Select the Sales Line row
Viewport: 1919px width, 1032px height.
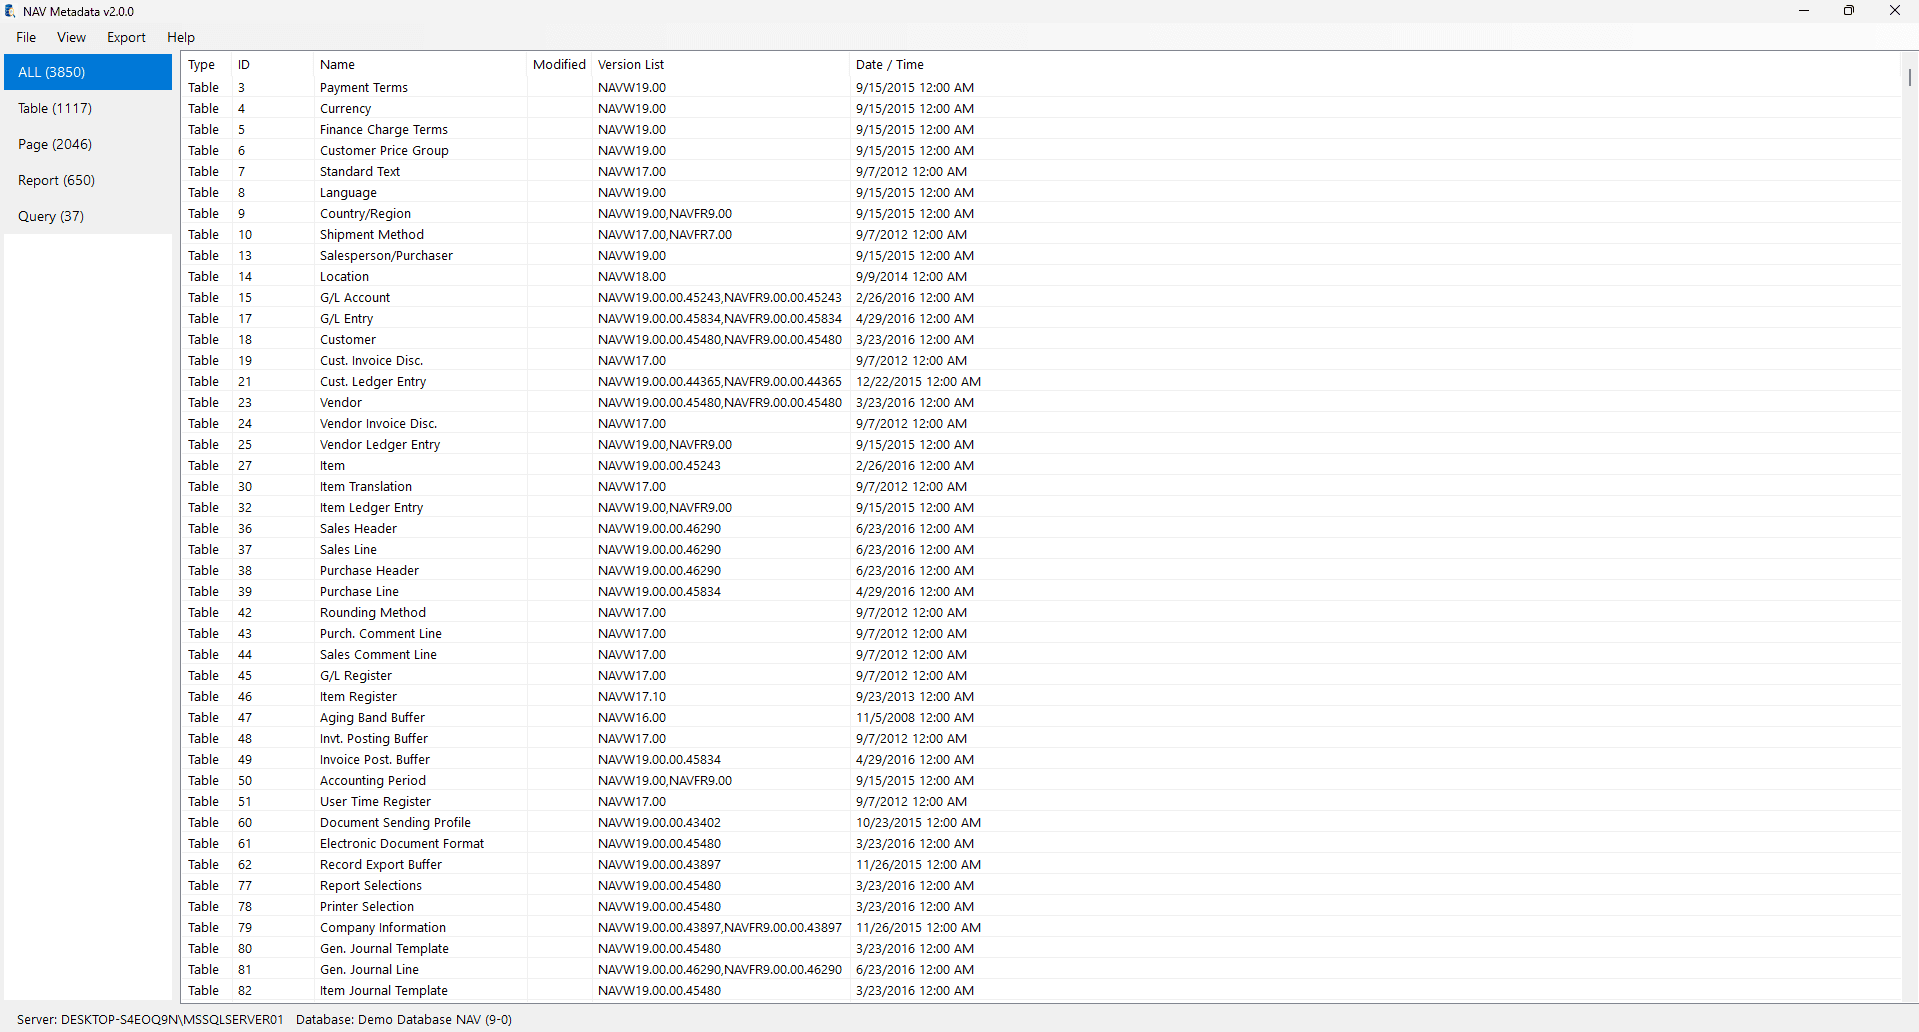tap(1041, 549)
